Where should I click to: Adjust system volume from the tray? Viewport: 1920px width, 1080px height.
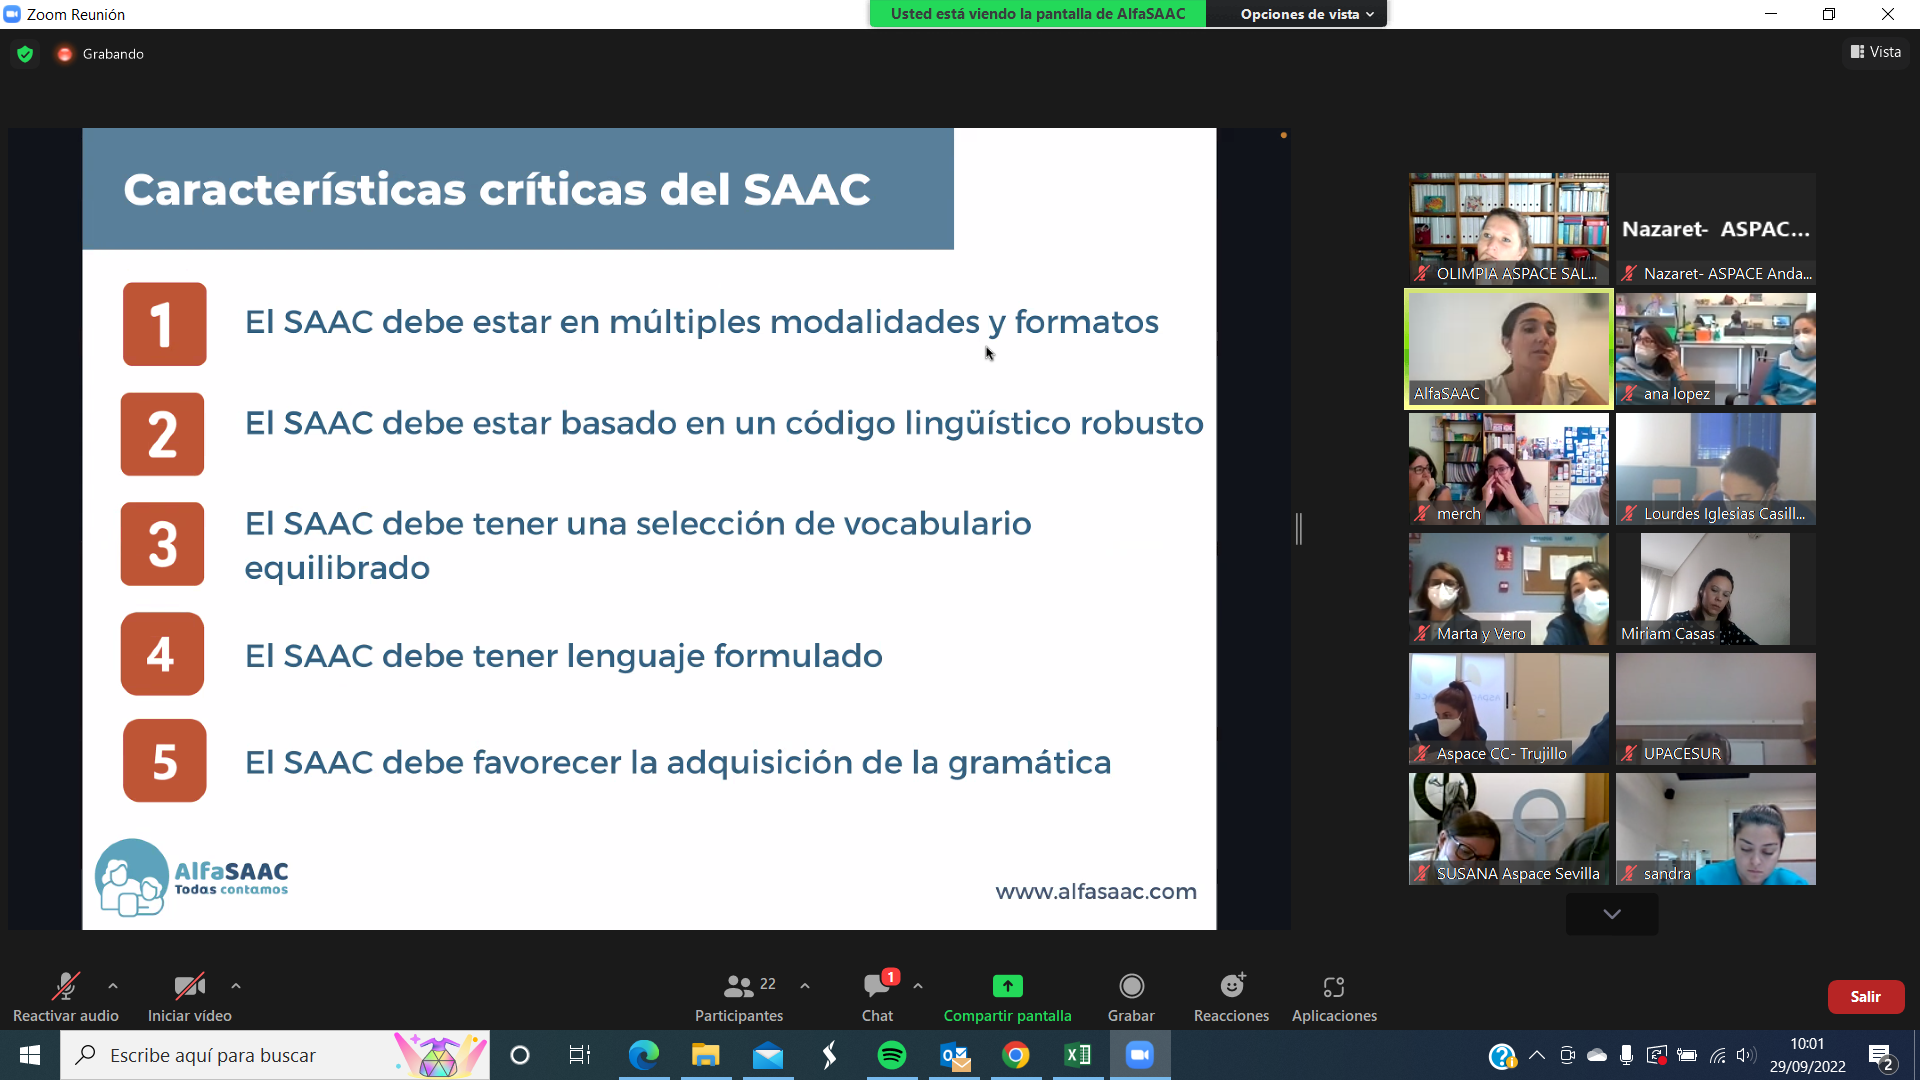click(1748, 1055)
